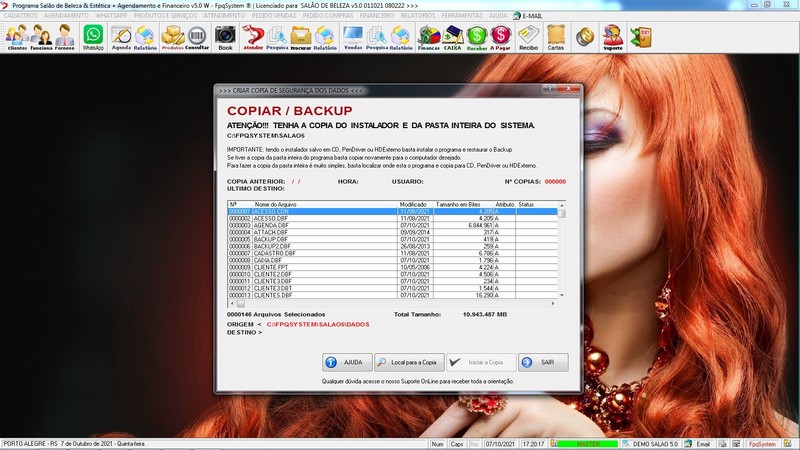This screenshot has height=450, width=800.
Task: Open the Cartas parchment icon
Action: click(556, 37)
